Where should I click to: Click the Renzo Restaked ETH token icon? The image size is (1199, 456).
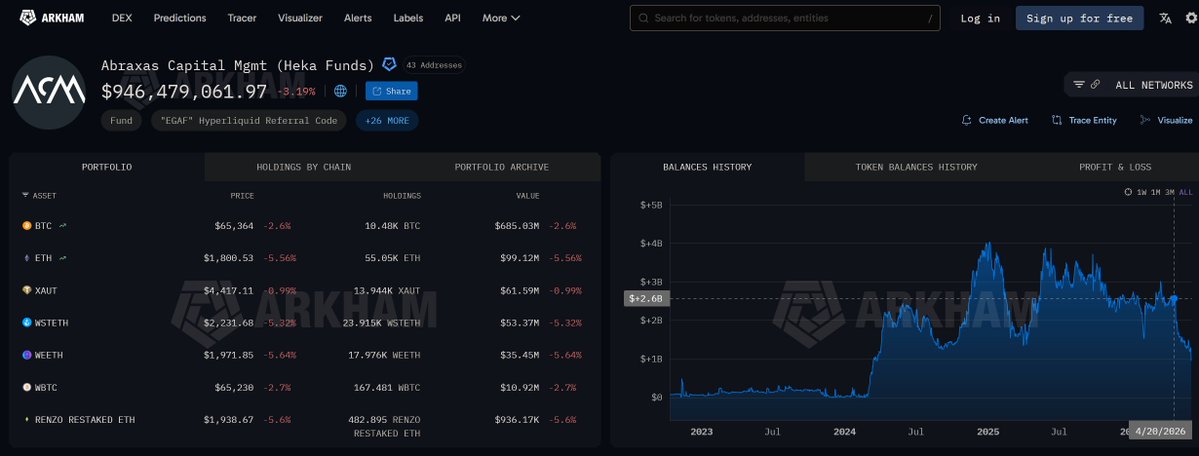tap(27, 419)
